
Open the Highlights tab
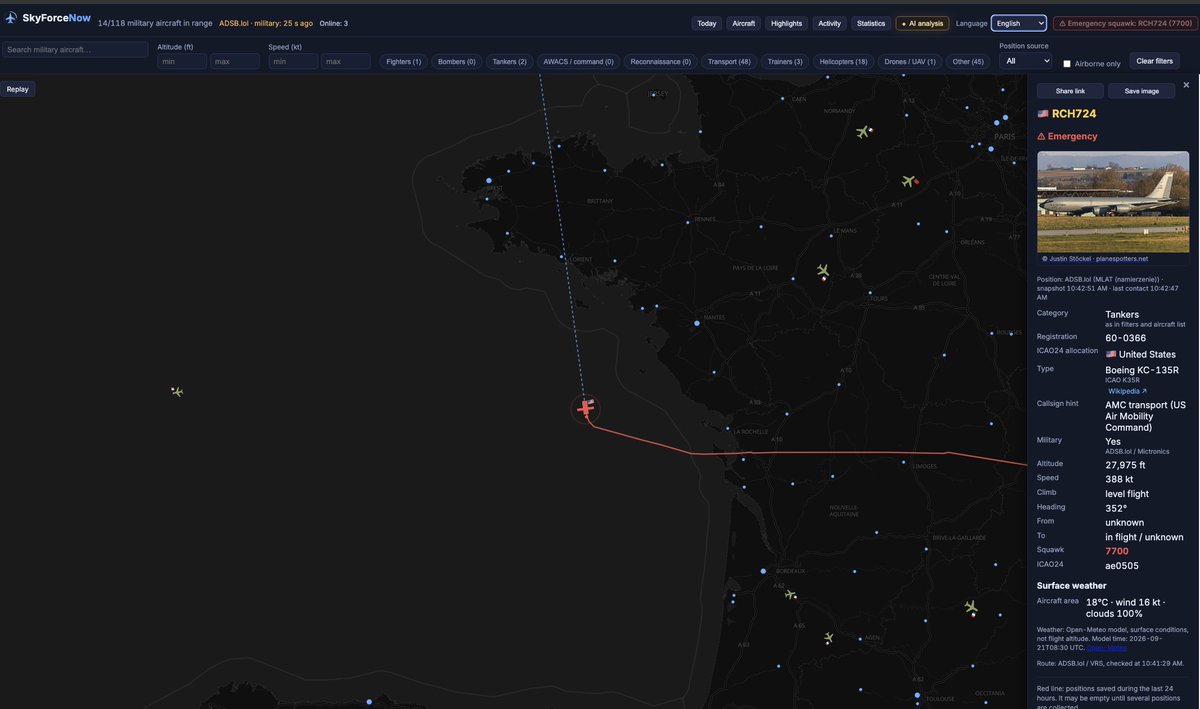click(787, 23)
